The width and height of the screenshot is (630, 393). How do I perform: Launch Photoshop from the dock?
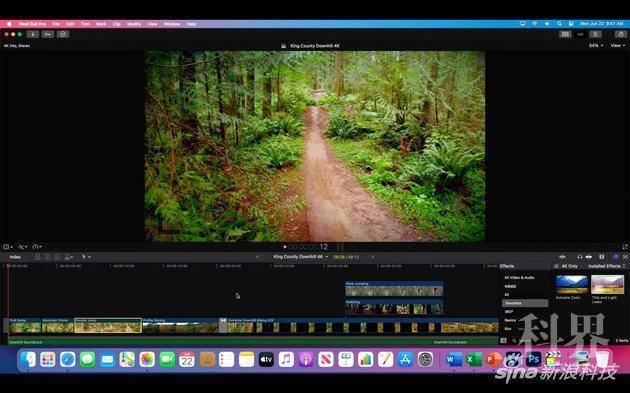pyautogui.click(x=533, y=359)
